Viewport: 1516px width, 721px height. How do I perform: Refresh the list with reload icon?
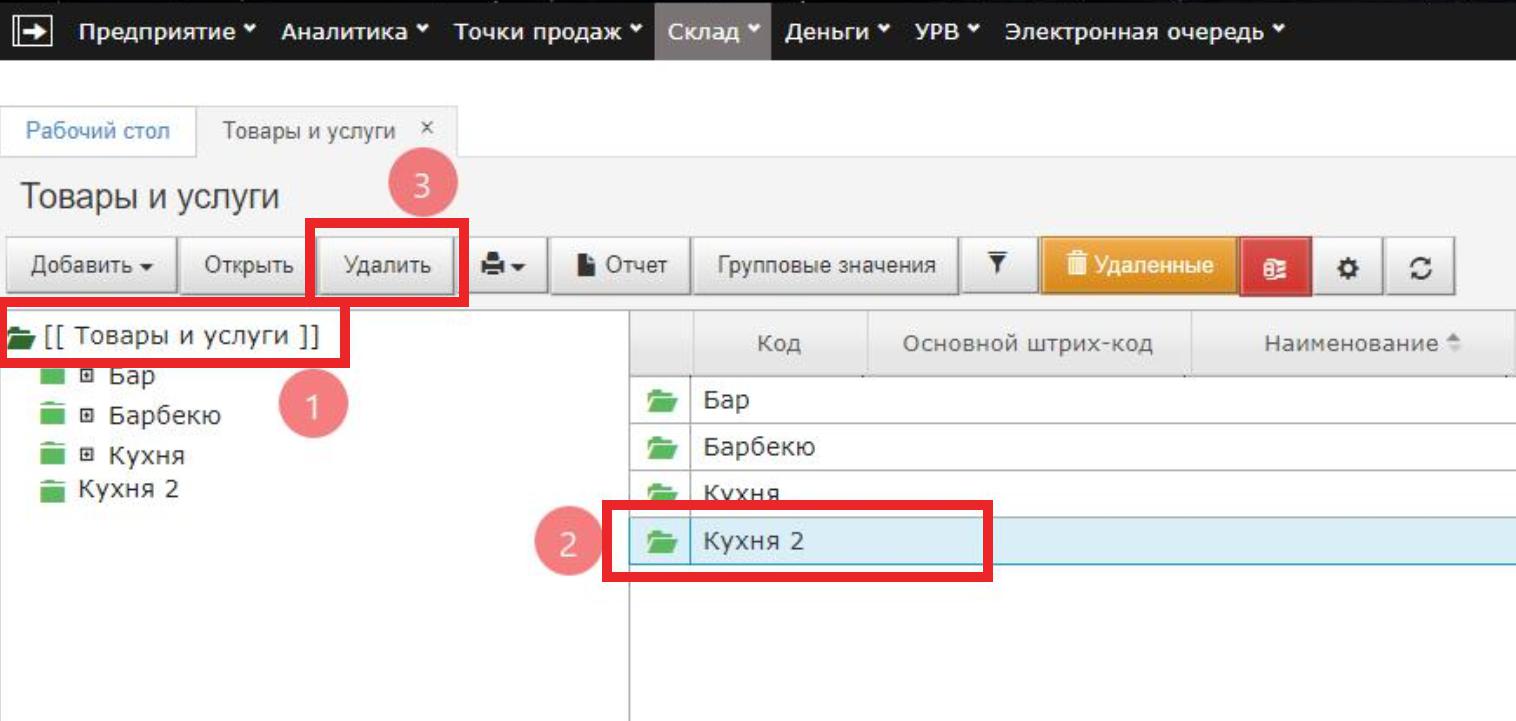click(x=1420, y=267)
